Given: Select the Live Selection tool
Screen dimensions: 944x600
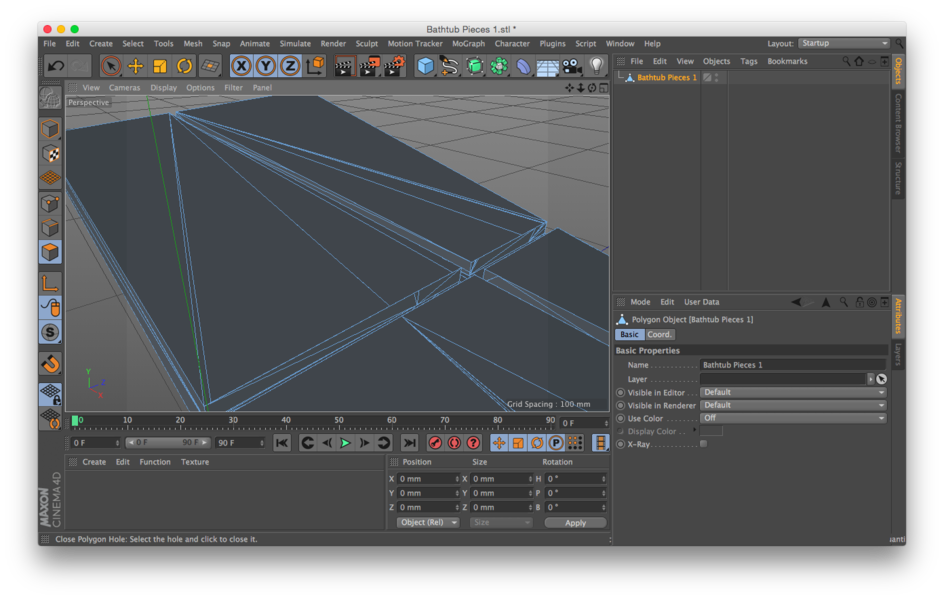Looking at the screenshot, I should pos(110,66).
